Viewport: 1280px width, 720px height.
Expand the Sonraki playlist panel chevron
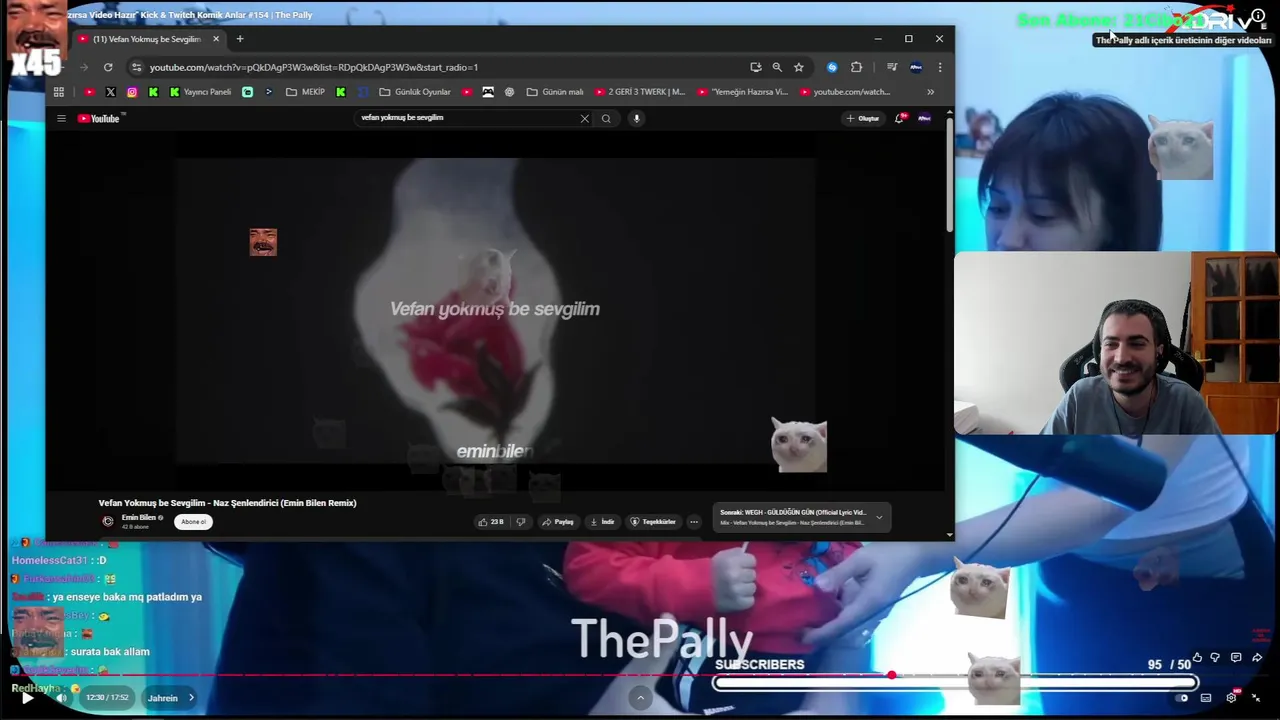(x=879, y=517)
